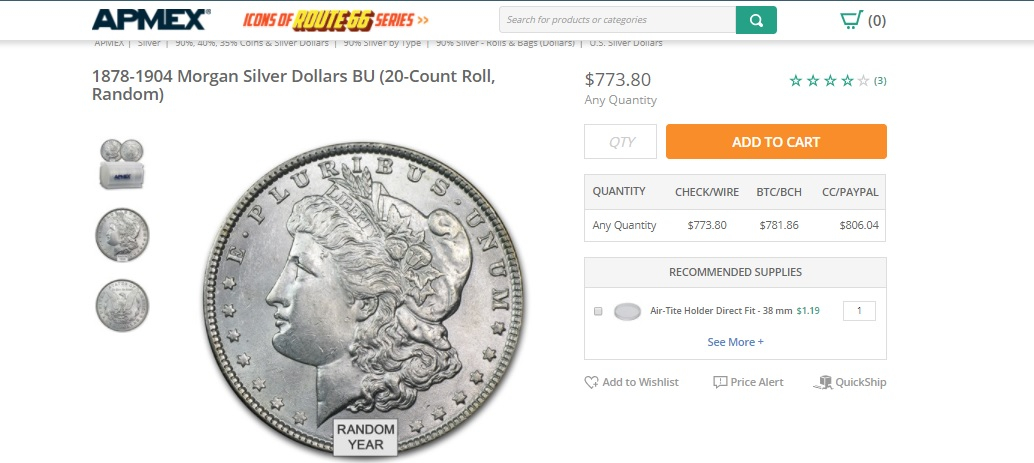Click the QTY input field
This screenshot has height=463, width=1034.
pyautogui.click(x=621, y=142)
